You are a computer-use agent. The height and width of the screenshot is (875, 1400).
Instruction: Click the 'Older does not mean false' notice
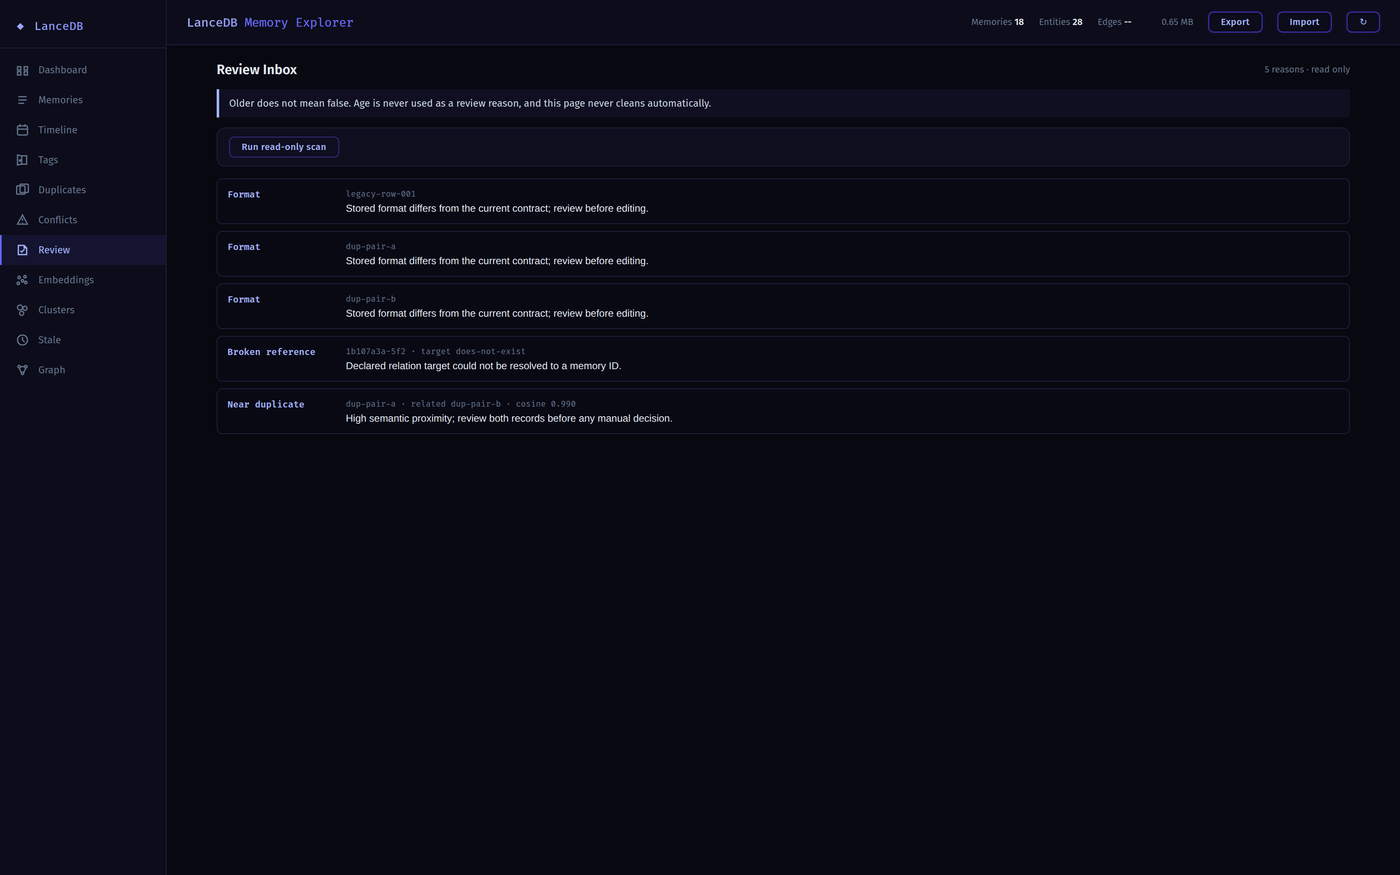(x=783, y=103)
